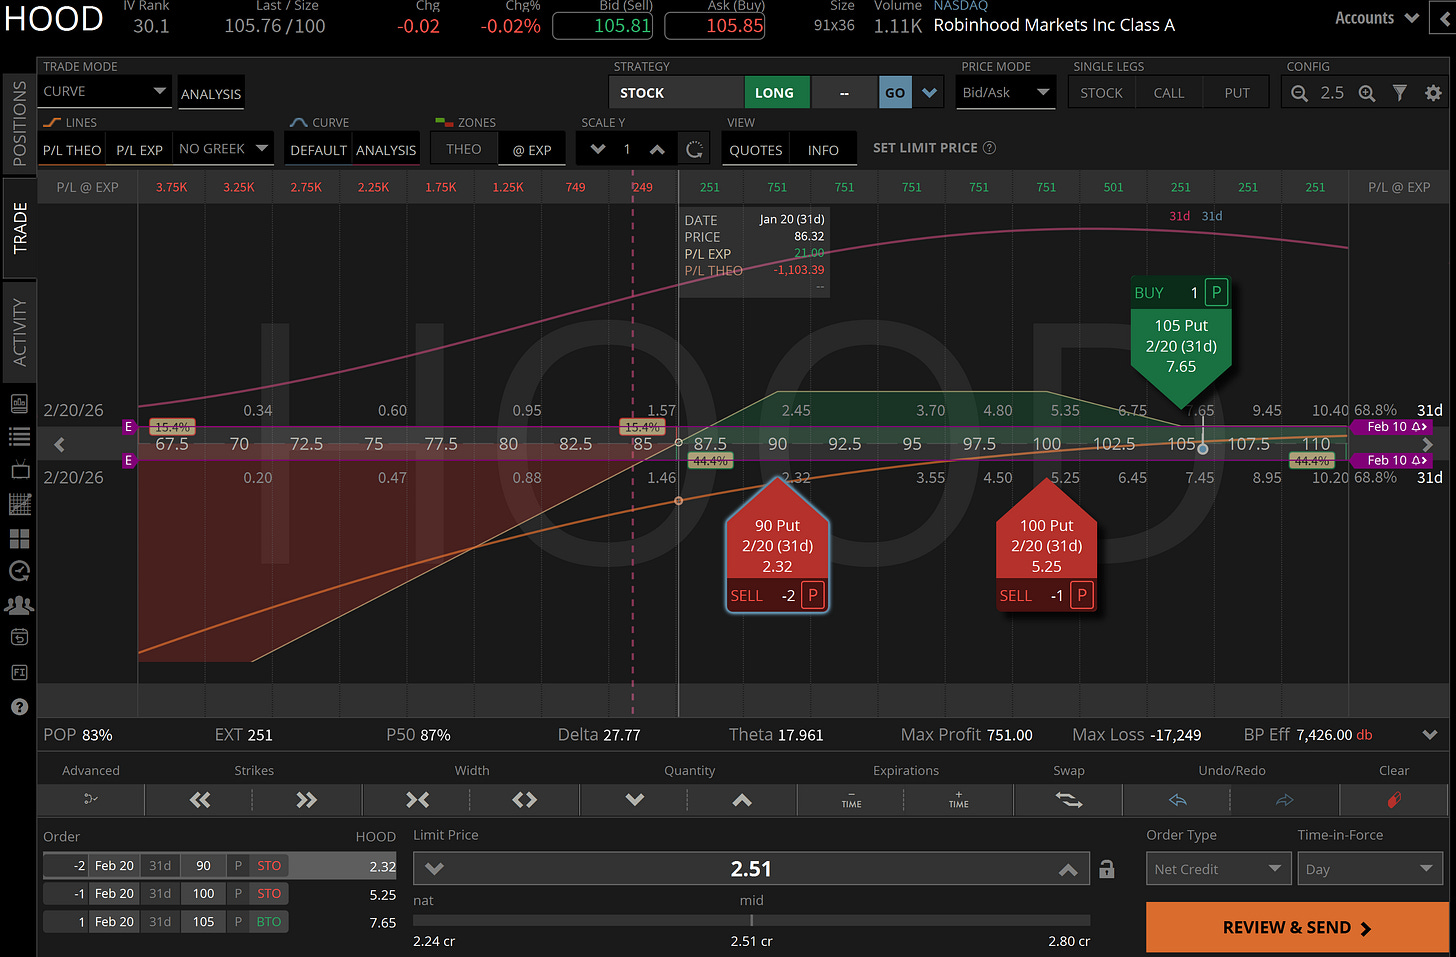This screenshot has height=957, width=1456.
Task: Decrease order quantity
Action: tap(634, 799)
